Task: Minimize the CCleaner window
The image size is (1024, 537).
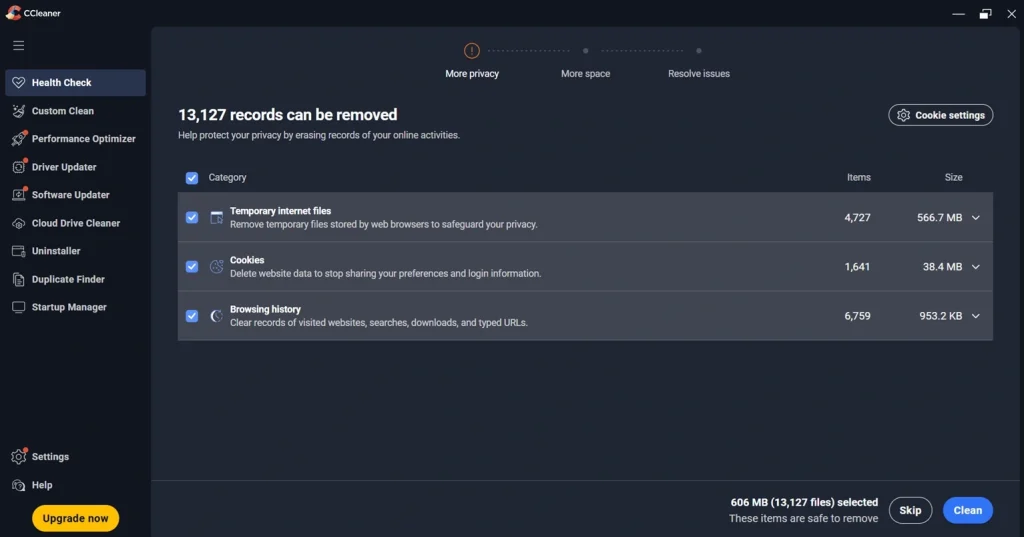Action: point(958,14)
